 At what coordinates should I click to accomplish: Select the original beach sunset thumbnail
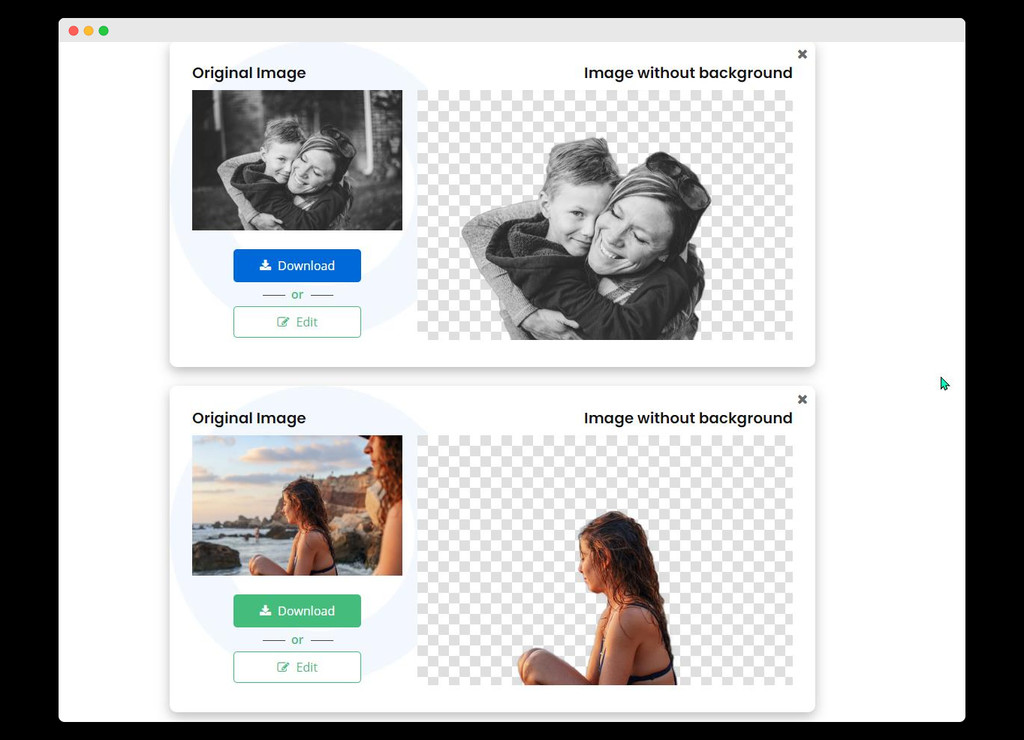297,505
